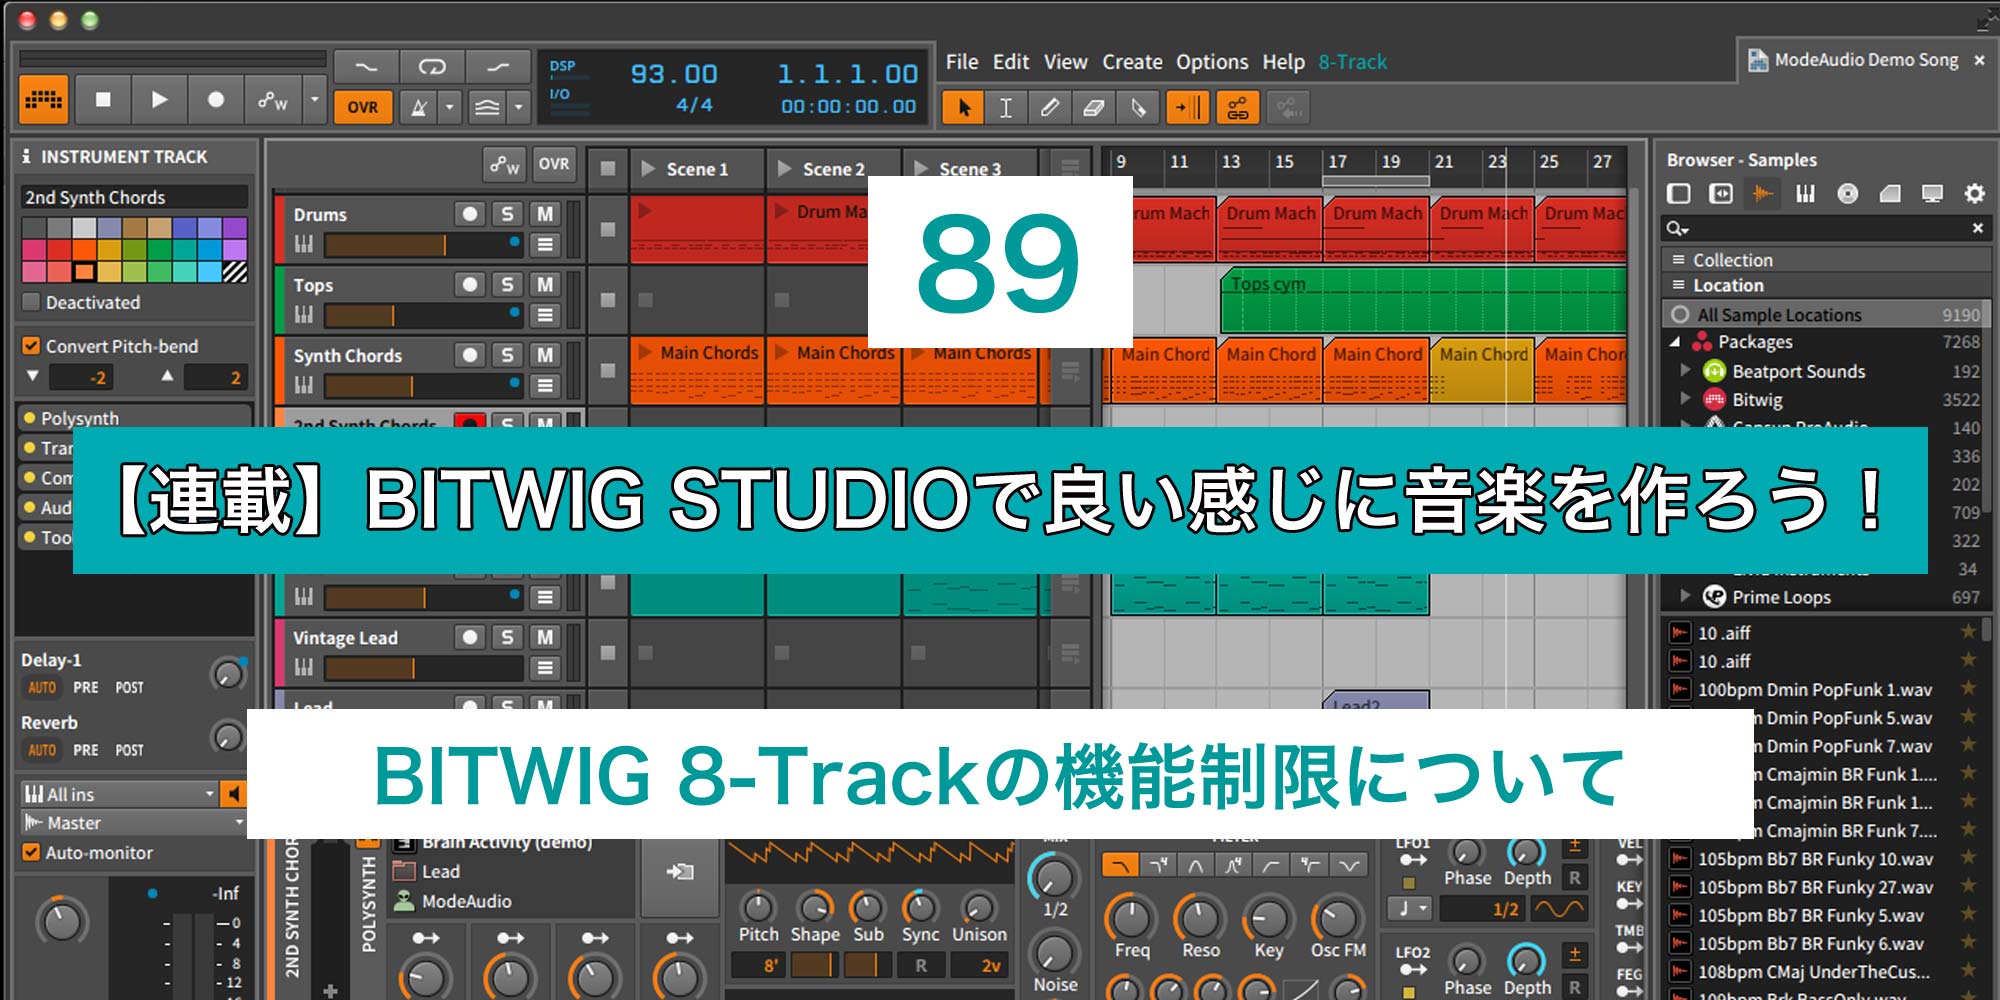2000x1000 pixels.
Task: Solo the Drums track
Action: (x=507, y=213)
